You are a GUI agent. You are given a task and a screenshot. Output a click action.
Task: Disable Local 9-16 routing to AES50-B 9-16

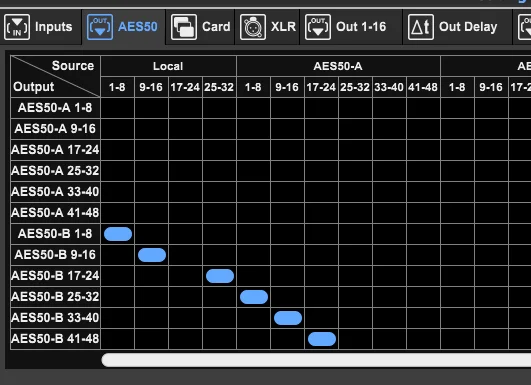click(152, 255)
